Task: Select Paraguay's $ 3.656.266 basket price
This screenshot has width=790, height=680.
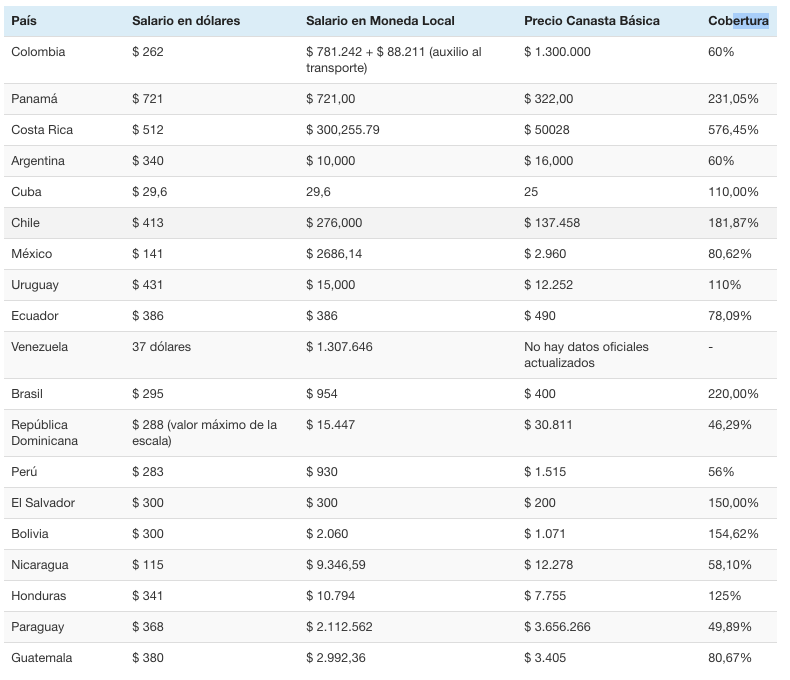Action: [x=557, y=627]
